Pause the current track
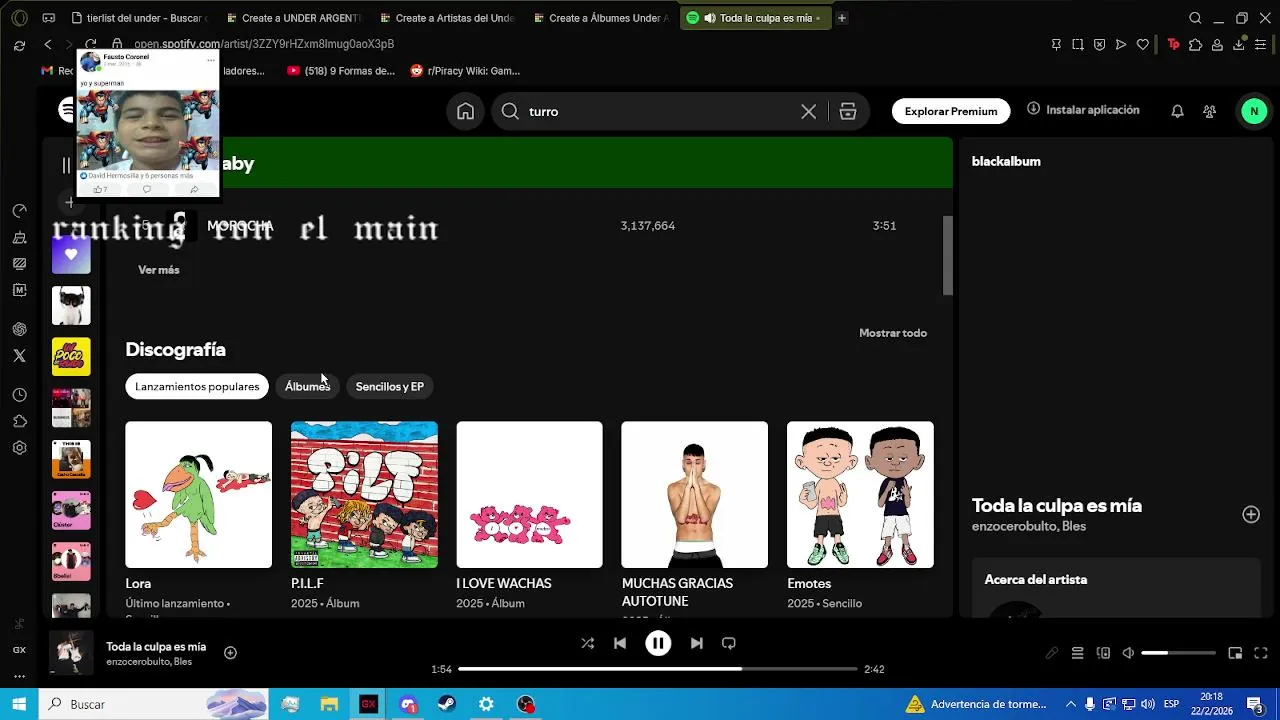 [658, 643]
